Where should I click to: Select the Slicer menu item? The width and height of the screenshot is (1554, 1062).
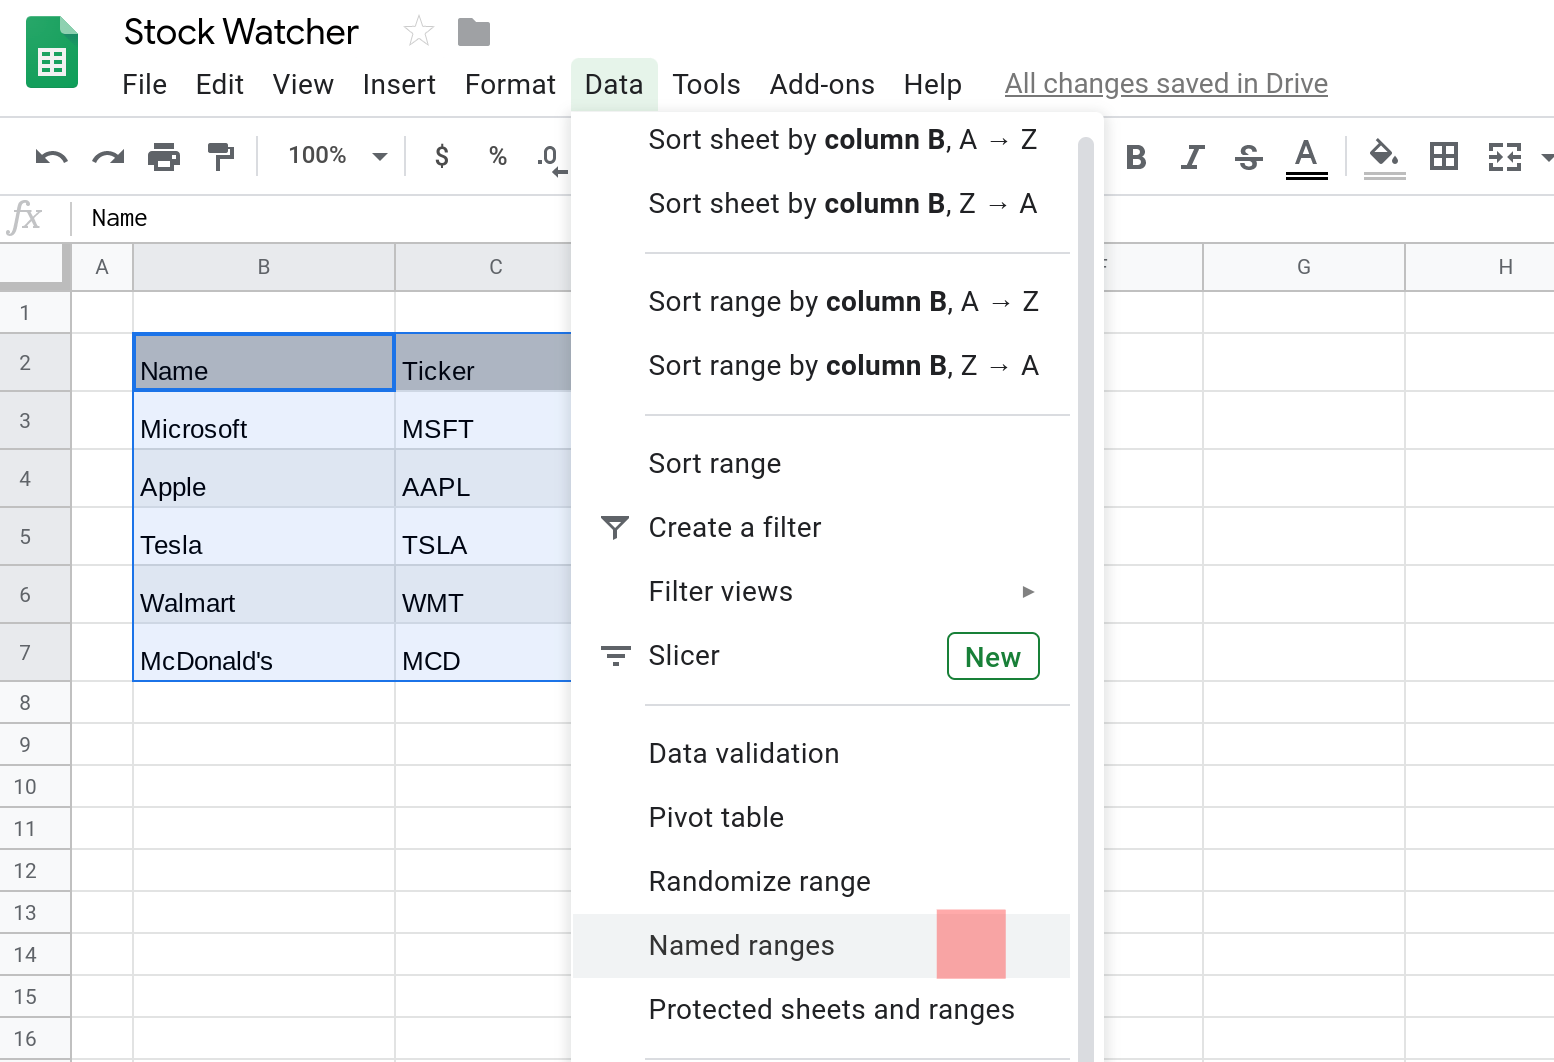point(821,656)
